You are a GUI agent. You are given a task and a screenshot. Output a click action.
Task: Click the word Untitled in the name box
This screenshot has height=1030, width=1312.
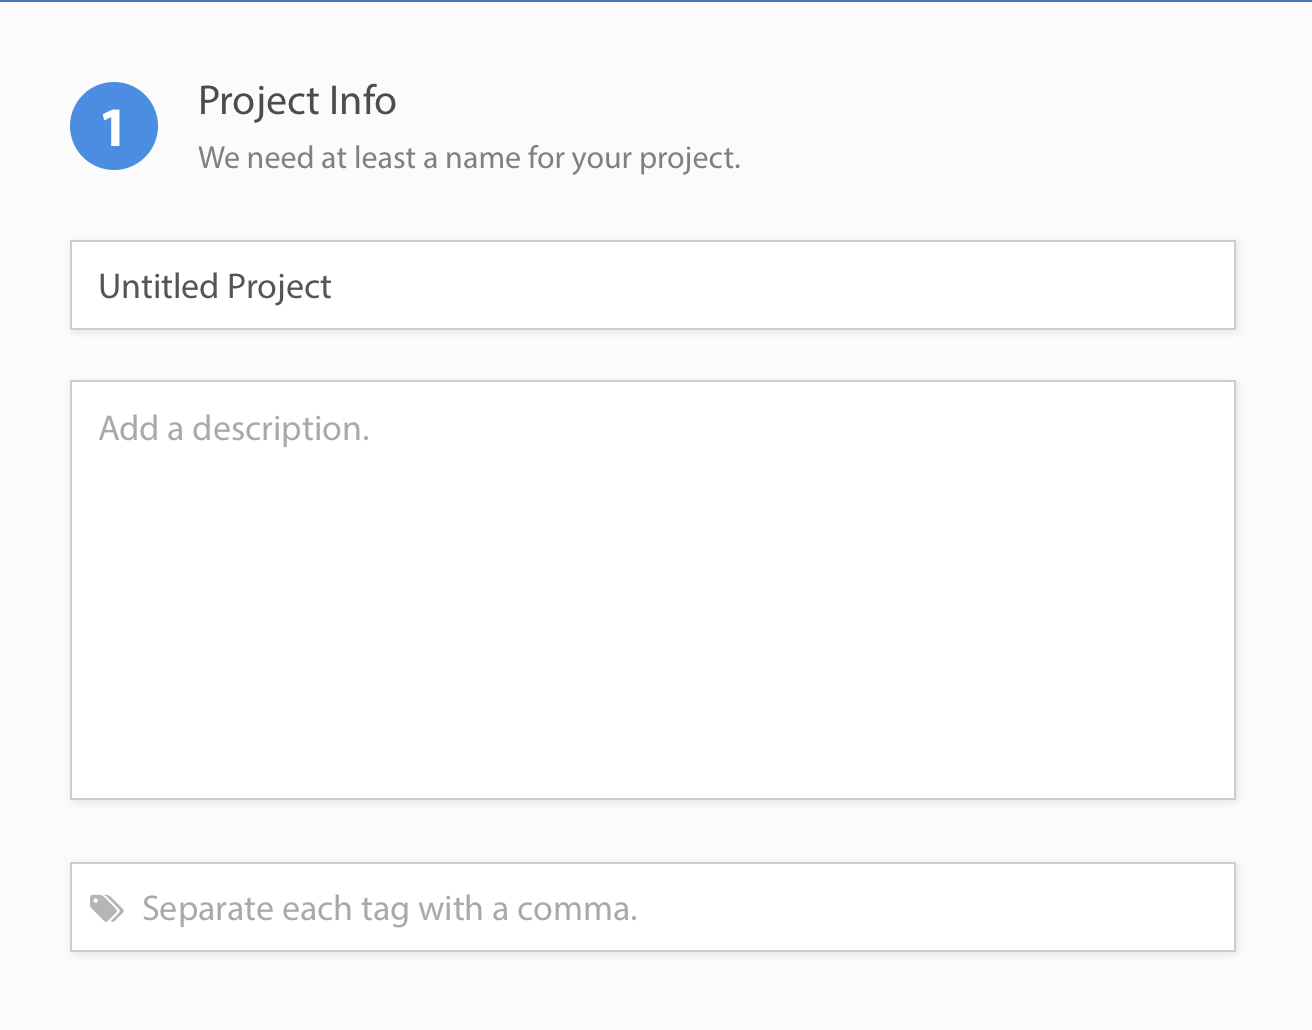(158, 286)
